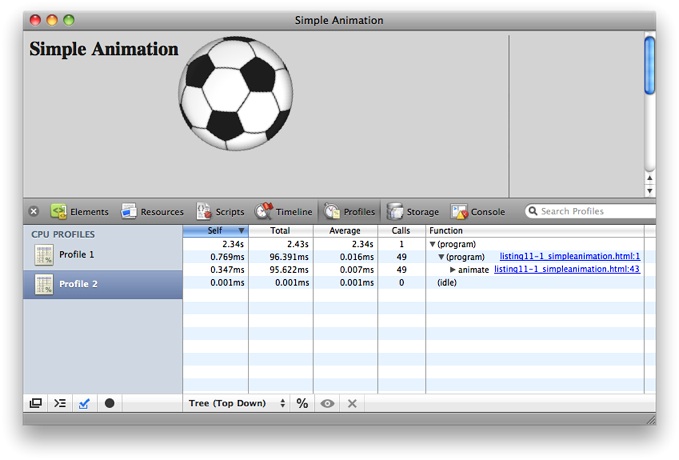The height and width of the screenshot is (460, 679).
Task: Click the Search Profiles field
Action: 595,212
